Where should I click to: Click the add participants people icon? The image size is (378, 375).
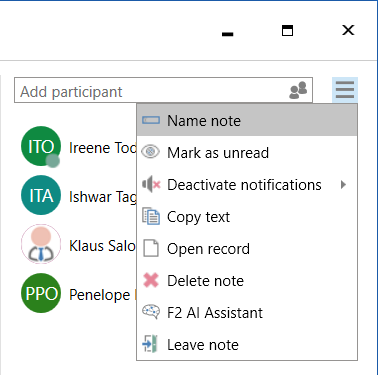[298, 90]
